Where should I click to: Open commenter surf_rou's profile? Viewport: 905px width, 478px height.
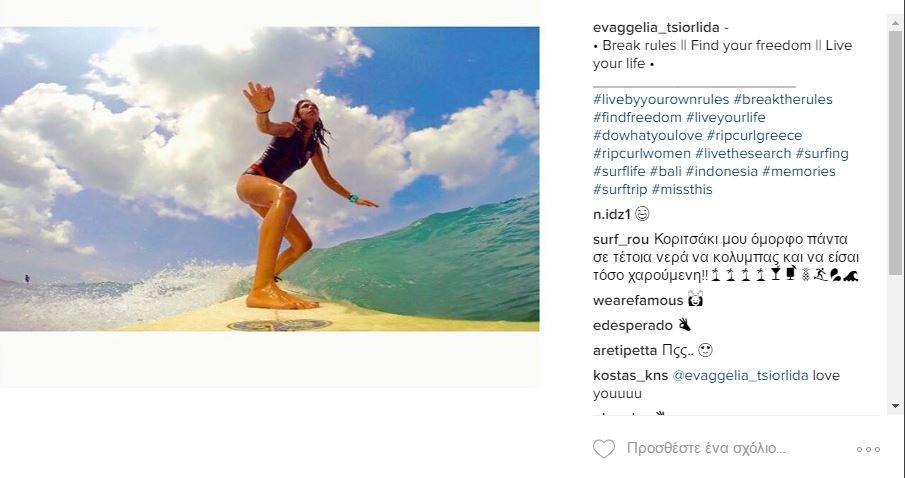pyautogui.click(x=621, y=240)
